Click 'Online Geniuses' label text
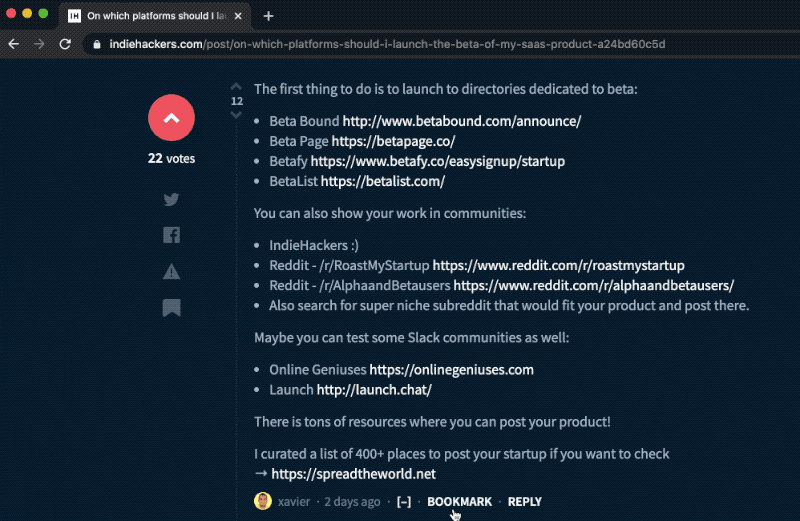 [x=318, y=369]
